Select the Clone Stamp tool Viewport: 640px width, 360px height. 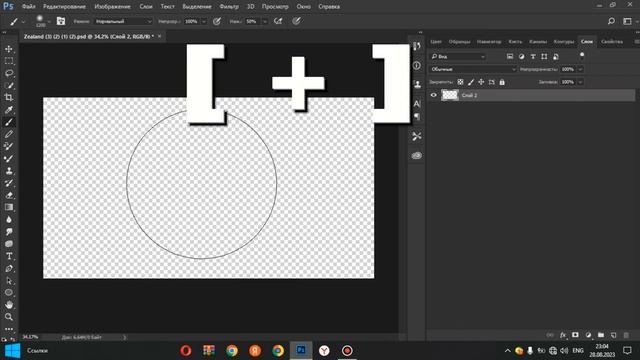pos(9,171)
